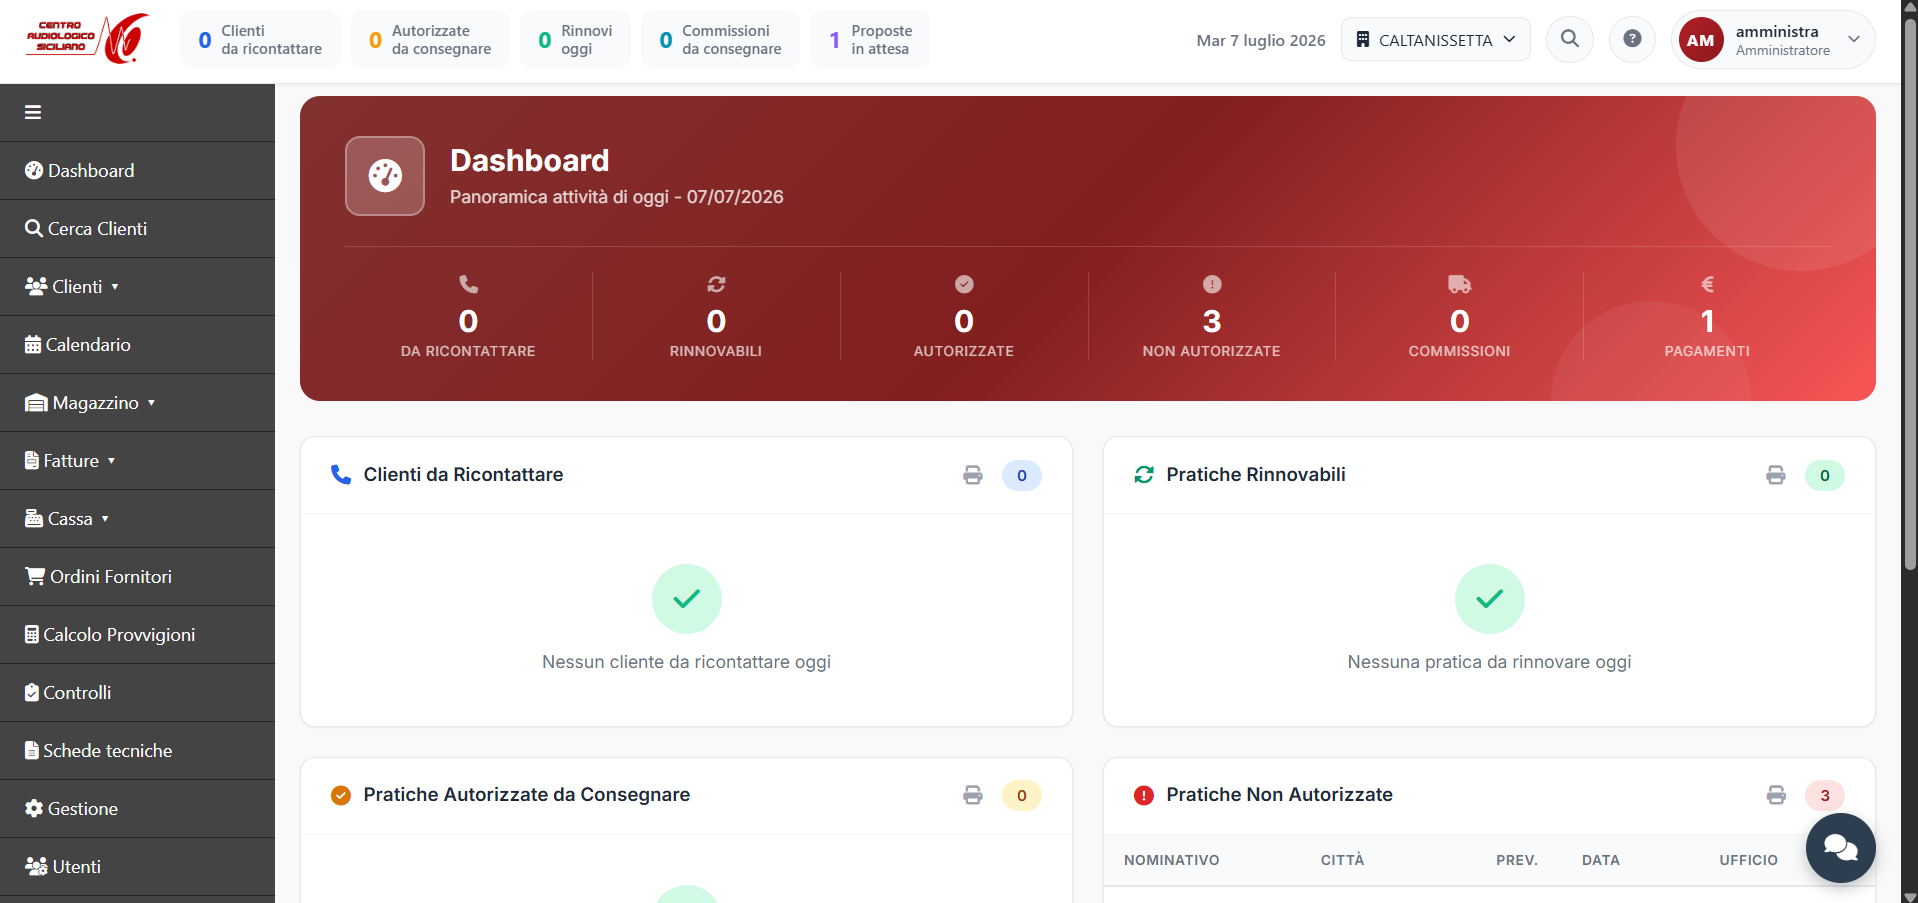Image resolution: width=1918 pixels, height=903 pixels.
Task: Click the blue phone icon in Clienti da Ricontattare
Action: pyautogui.click(x=341, y=475)
